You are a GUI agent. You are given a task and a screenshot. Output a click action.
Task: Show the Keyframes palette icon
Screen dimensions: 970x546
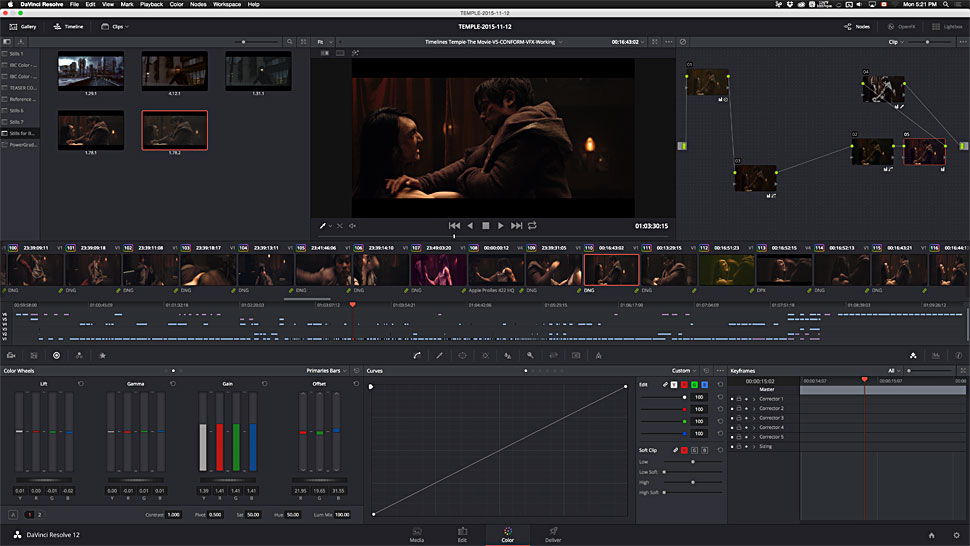pos(913,356)
